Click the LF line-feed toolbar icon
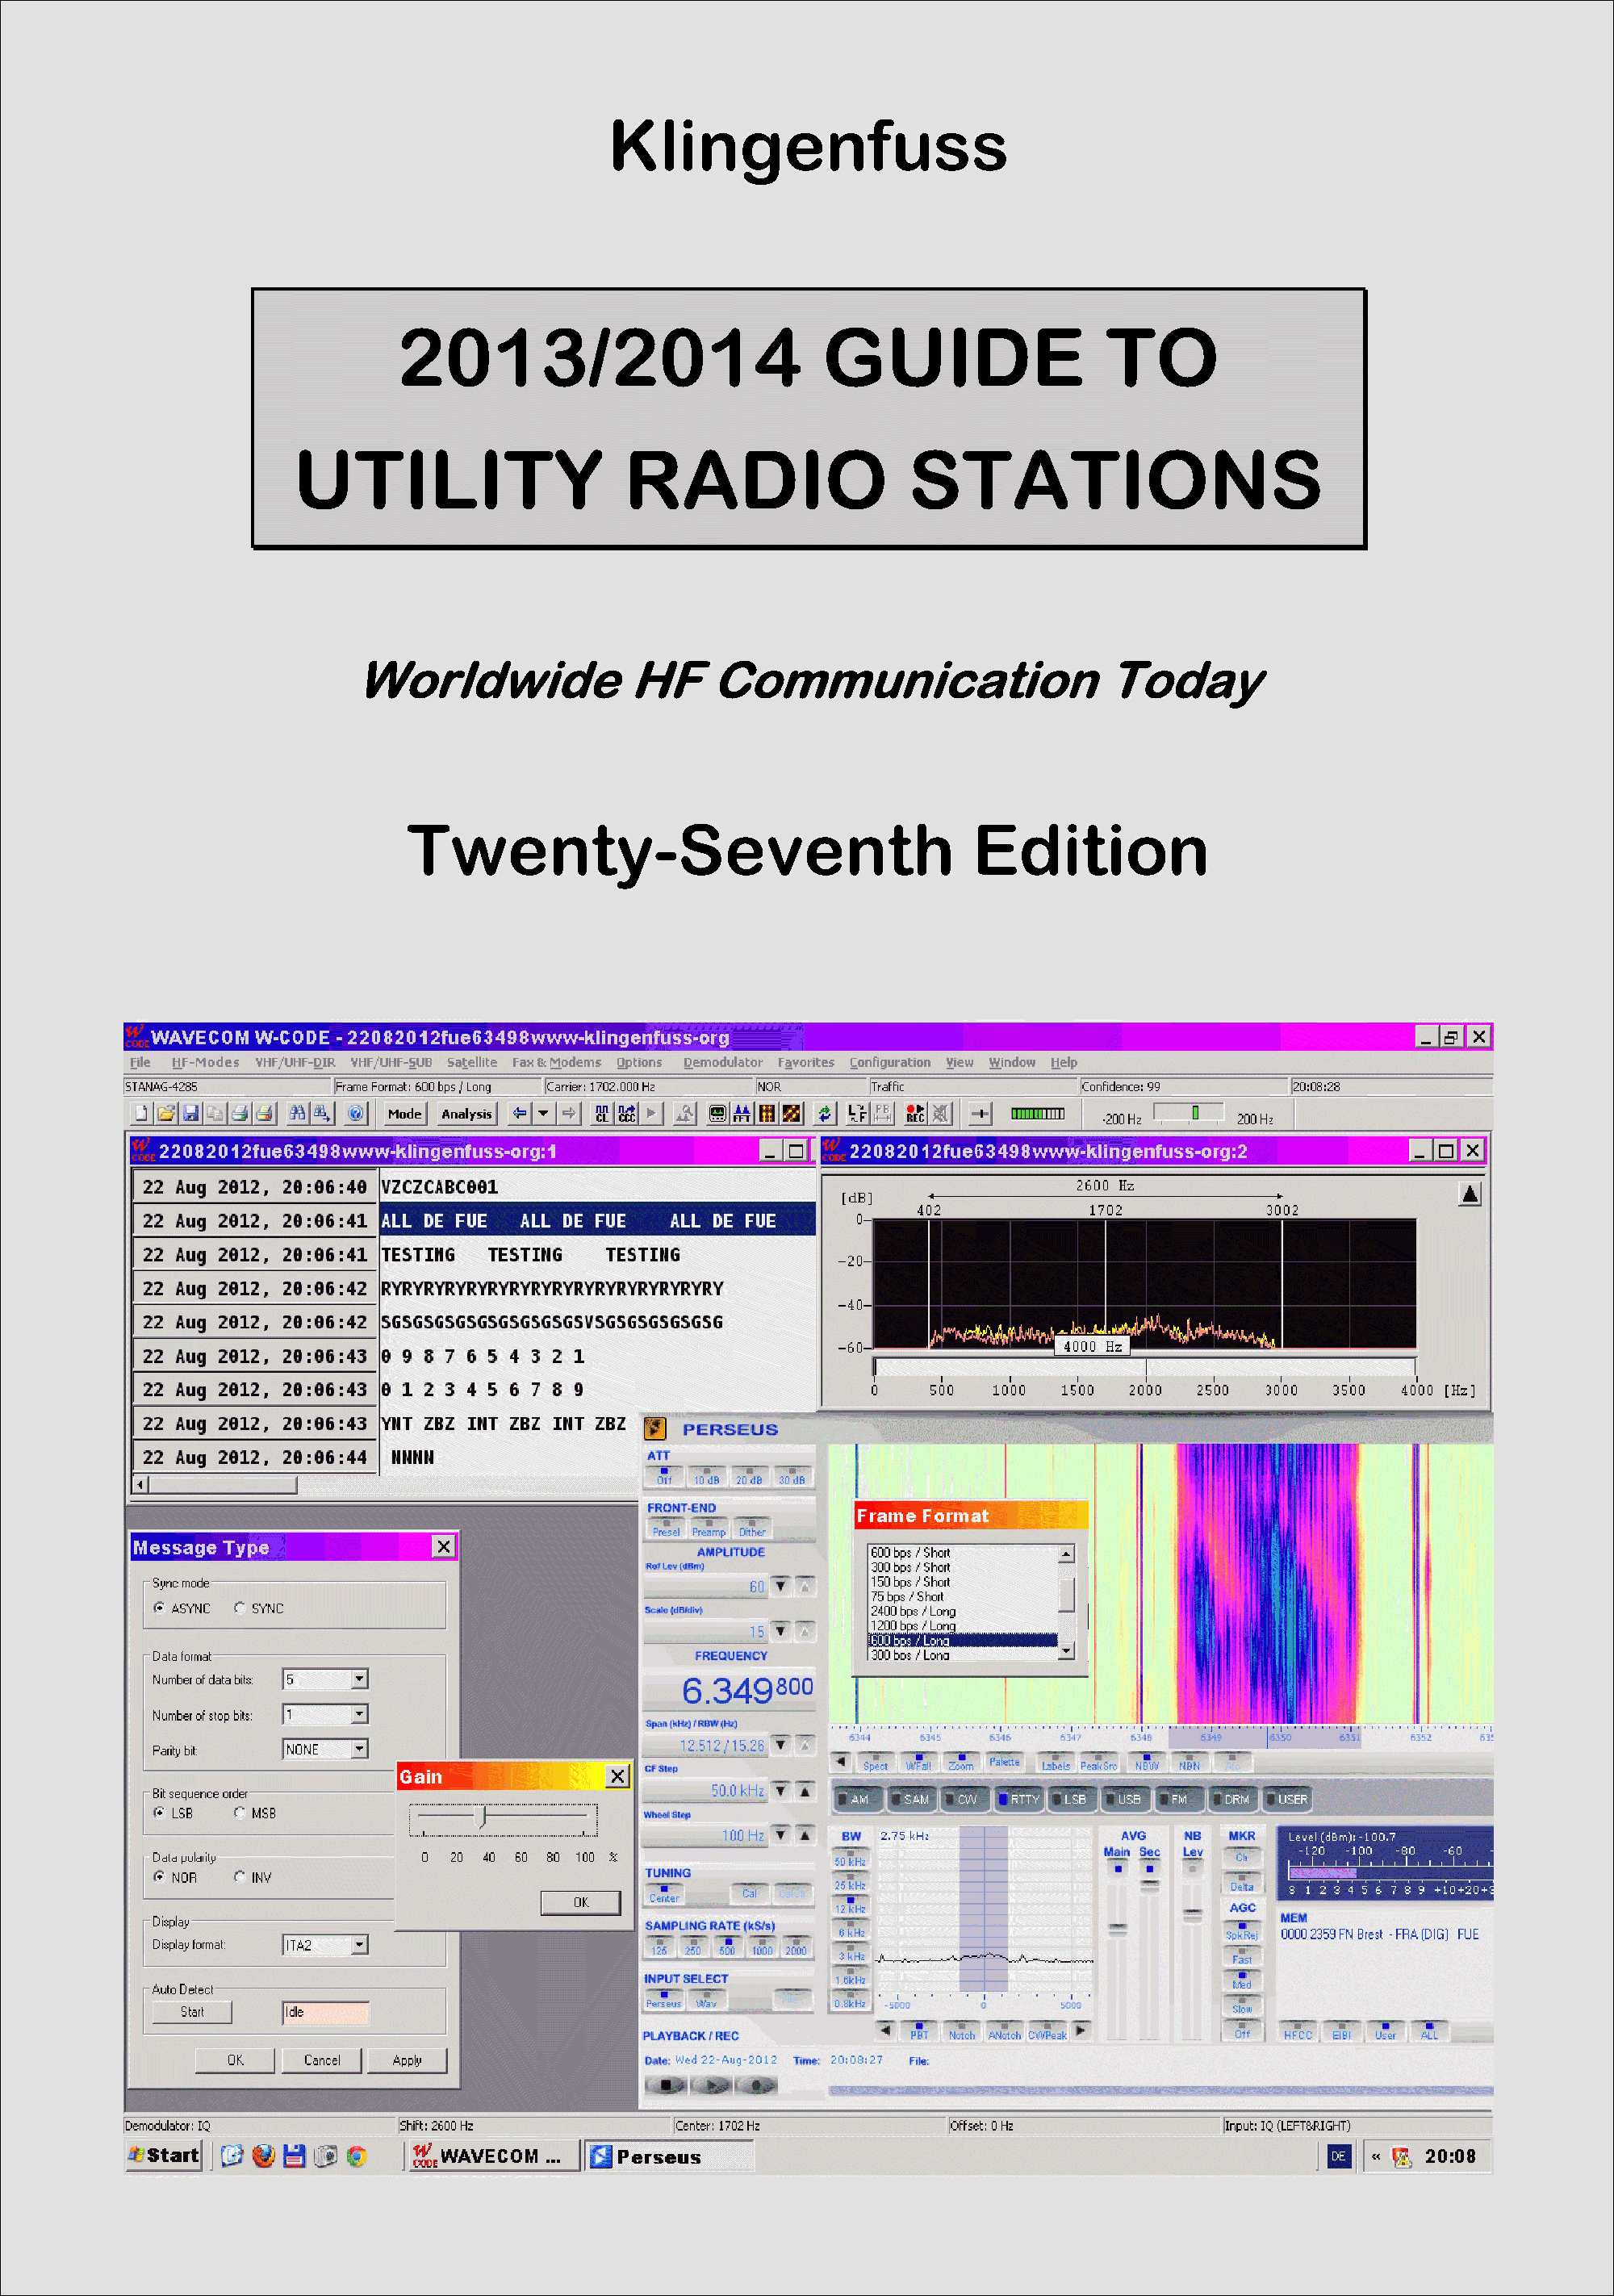This screenshot has width=1614, height=2296. (x=857, y=1113)
